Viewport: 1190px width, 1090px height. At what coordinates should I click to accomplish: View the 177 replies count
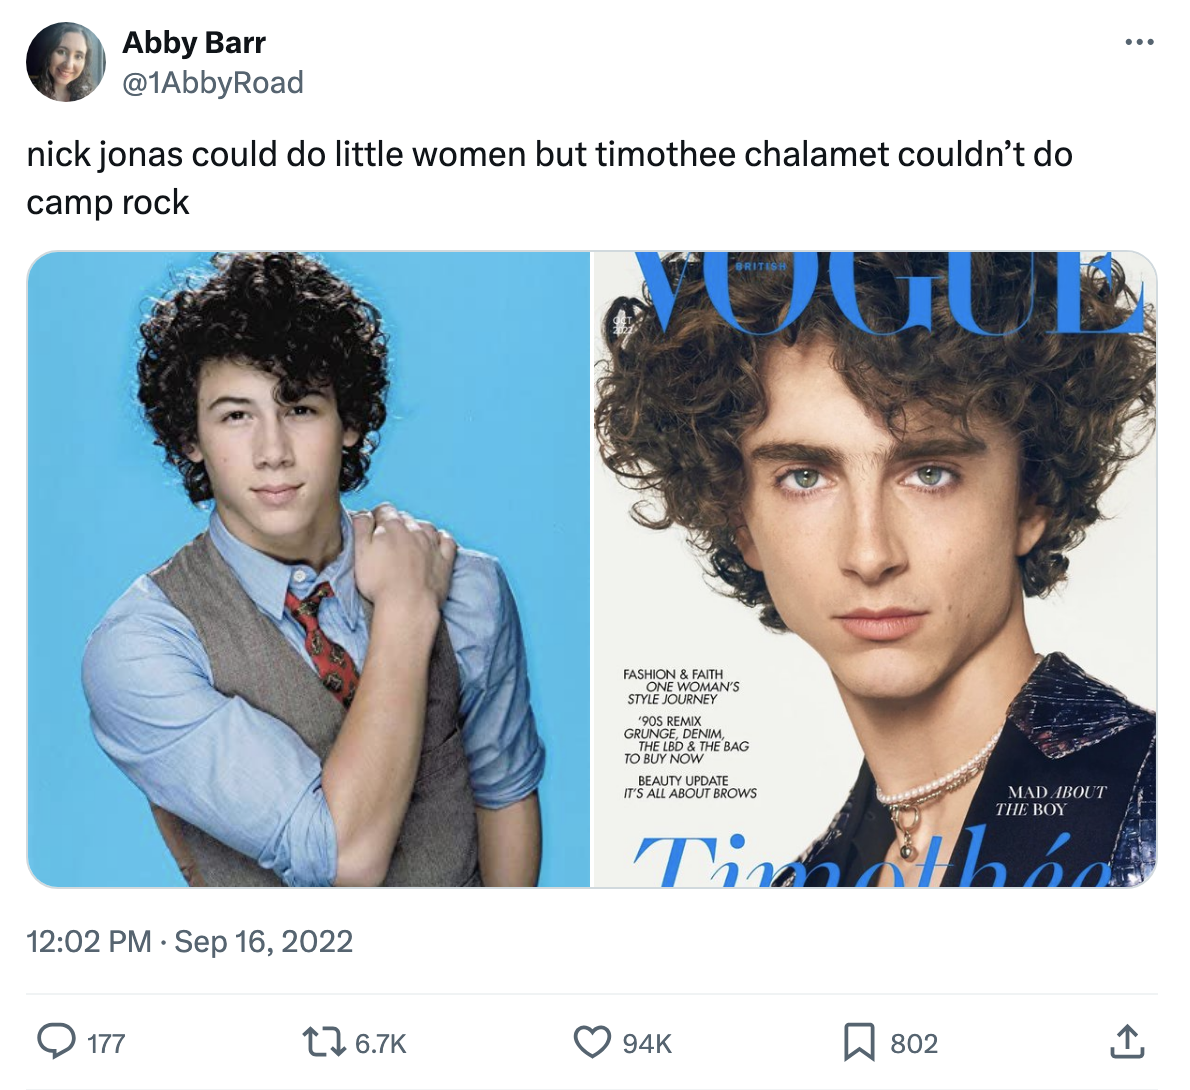tap(106, 1044)
